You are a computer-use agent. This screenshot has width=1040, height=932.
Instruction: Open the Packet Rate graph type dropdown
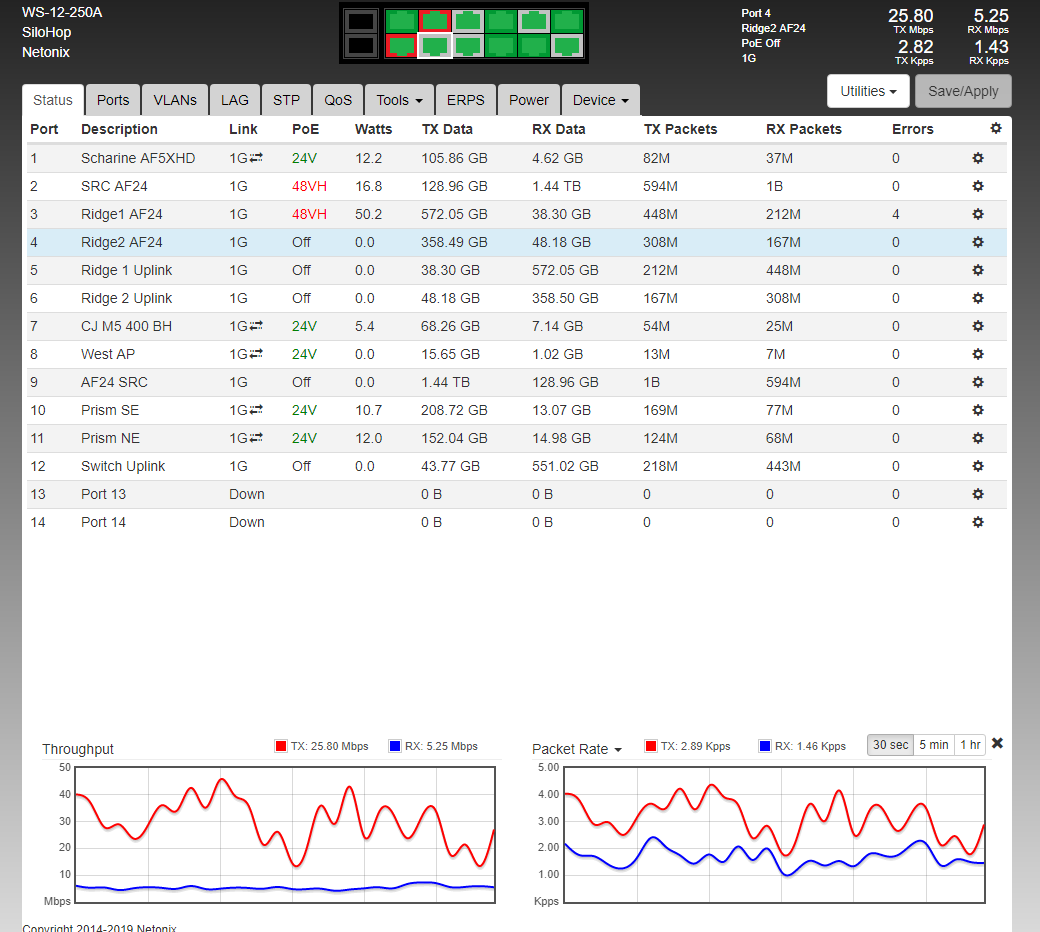(577, 749)
